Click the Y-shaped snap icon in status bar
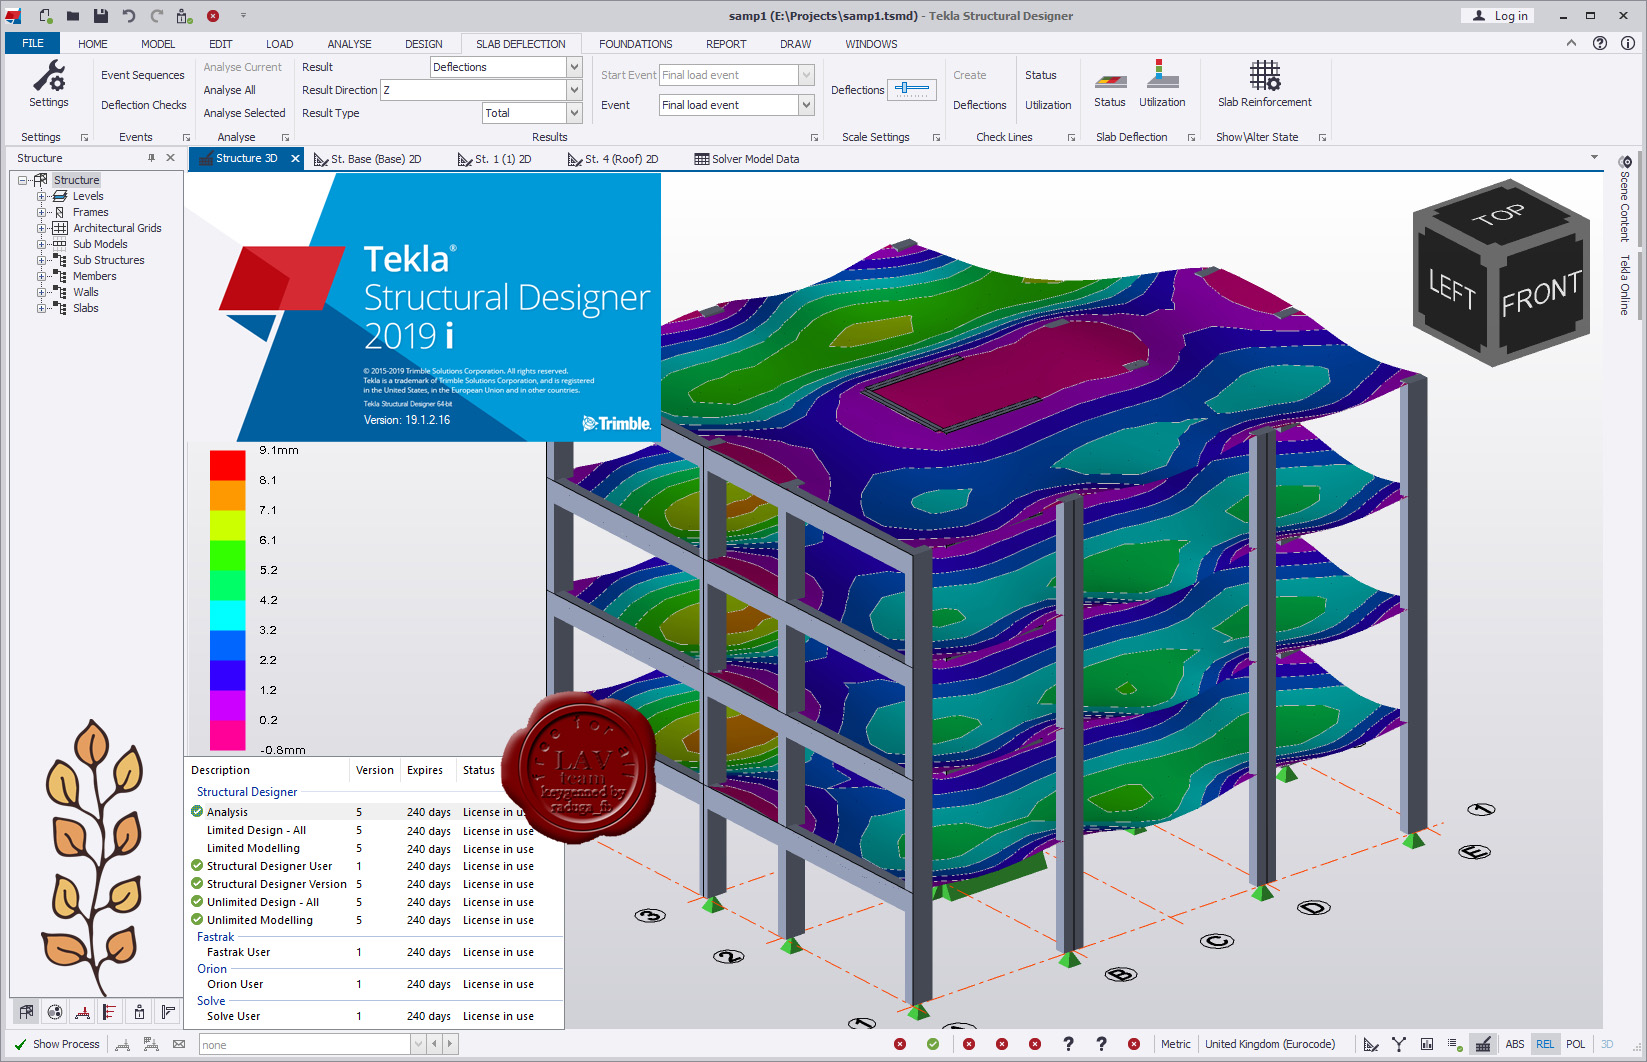Screen dimensions: 1647x1062 tap(1399, 1044)
